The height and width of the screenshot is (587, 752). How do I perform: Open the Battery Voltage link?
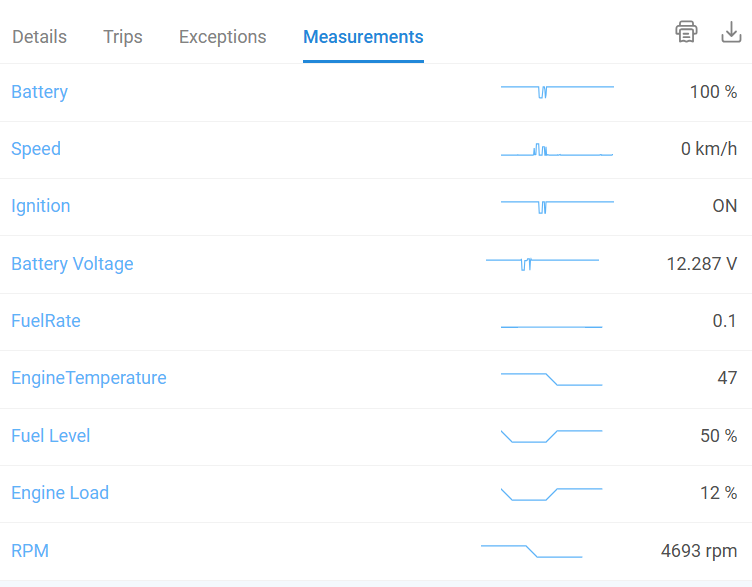pyautogui.click(x=72, y=264)
